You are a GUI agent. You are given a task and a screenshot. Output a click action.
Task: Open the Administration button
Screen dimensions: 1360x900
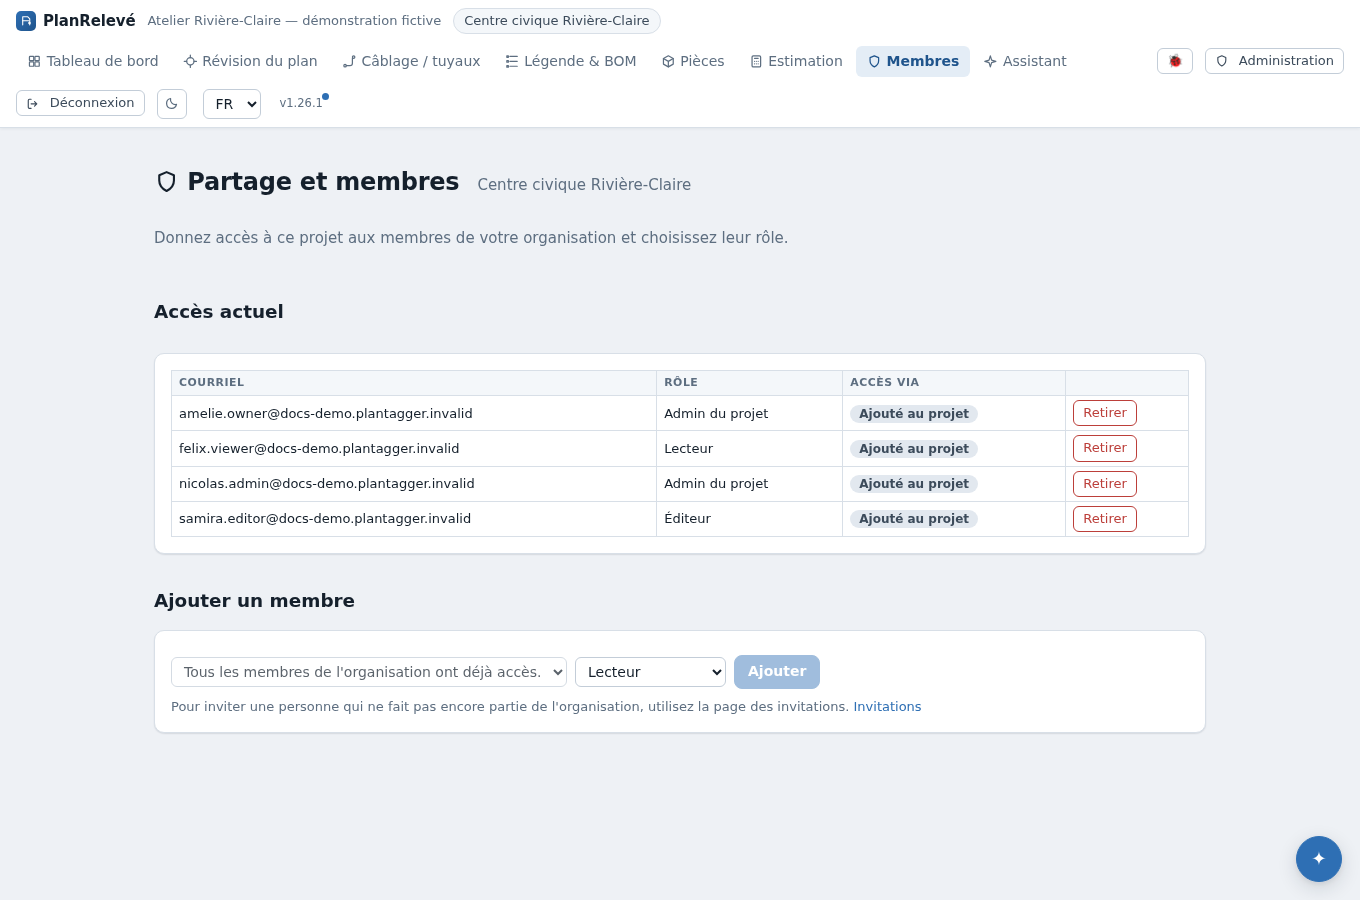point(1274,61)
